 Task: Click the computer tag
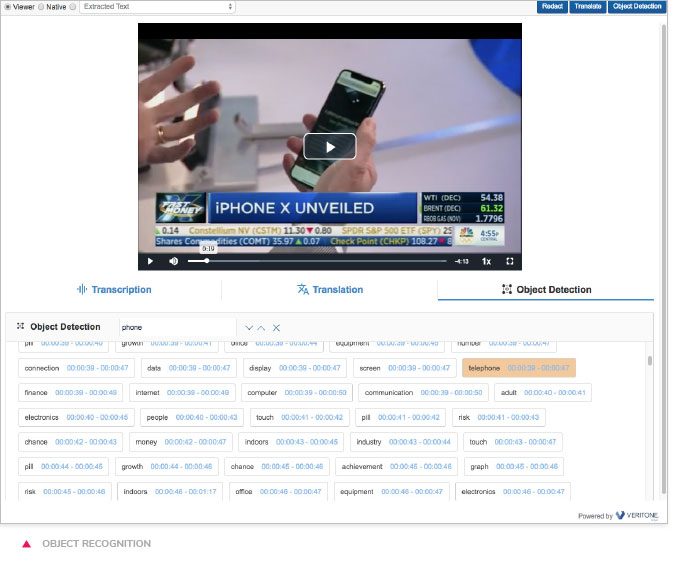click(x=297, y=393)
